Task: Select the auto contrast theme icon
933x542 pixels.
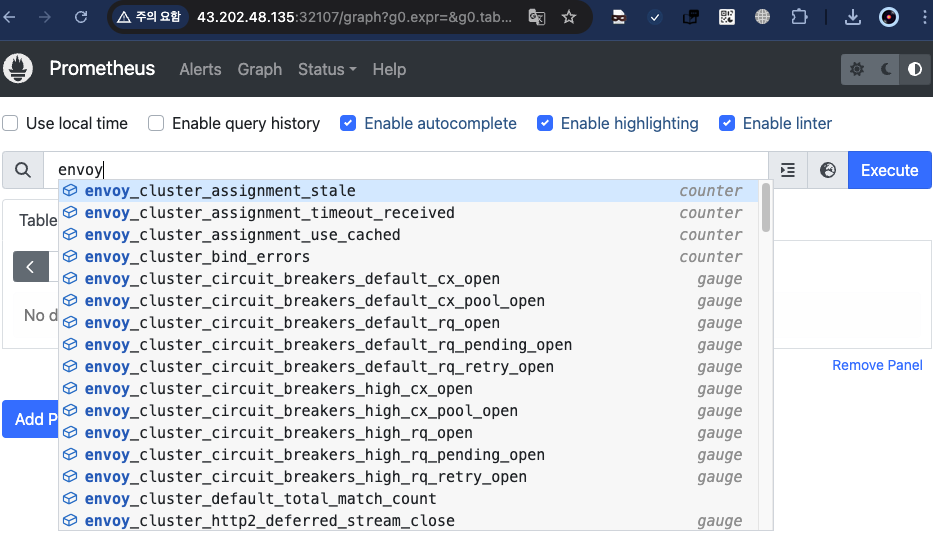Action: (915, 69)
